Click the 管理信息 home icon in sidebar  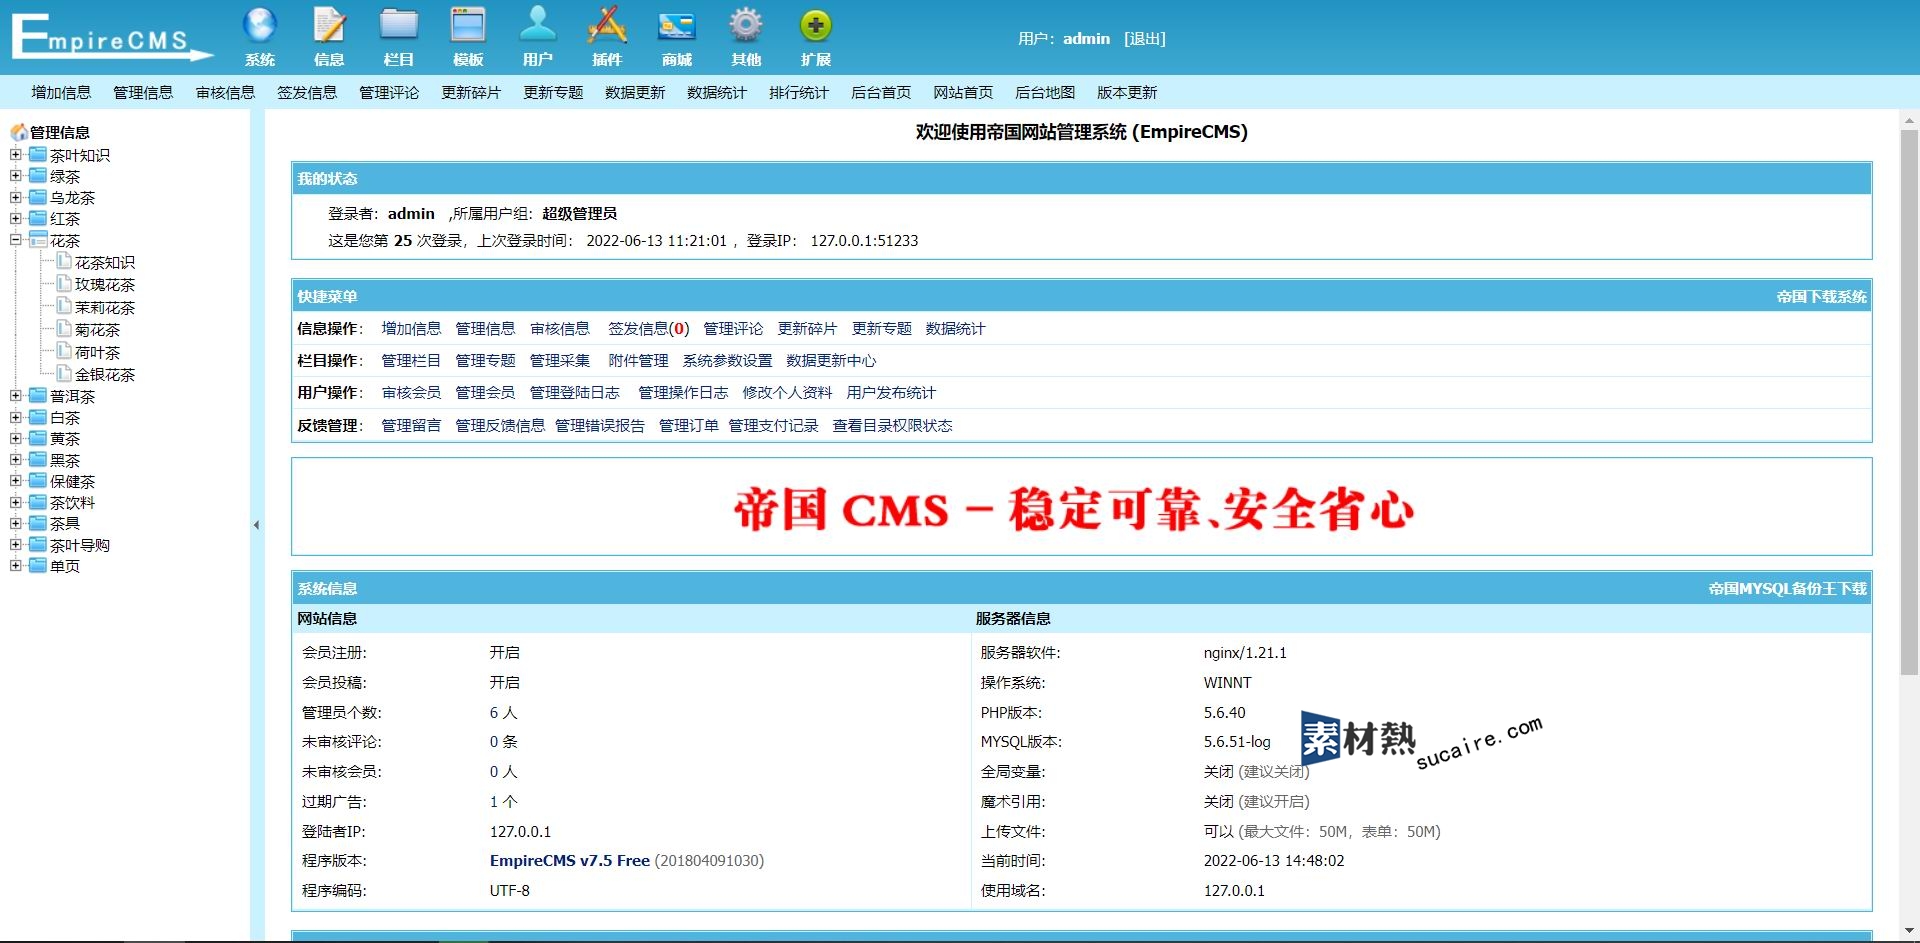click(19, 132)
